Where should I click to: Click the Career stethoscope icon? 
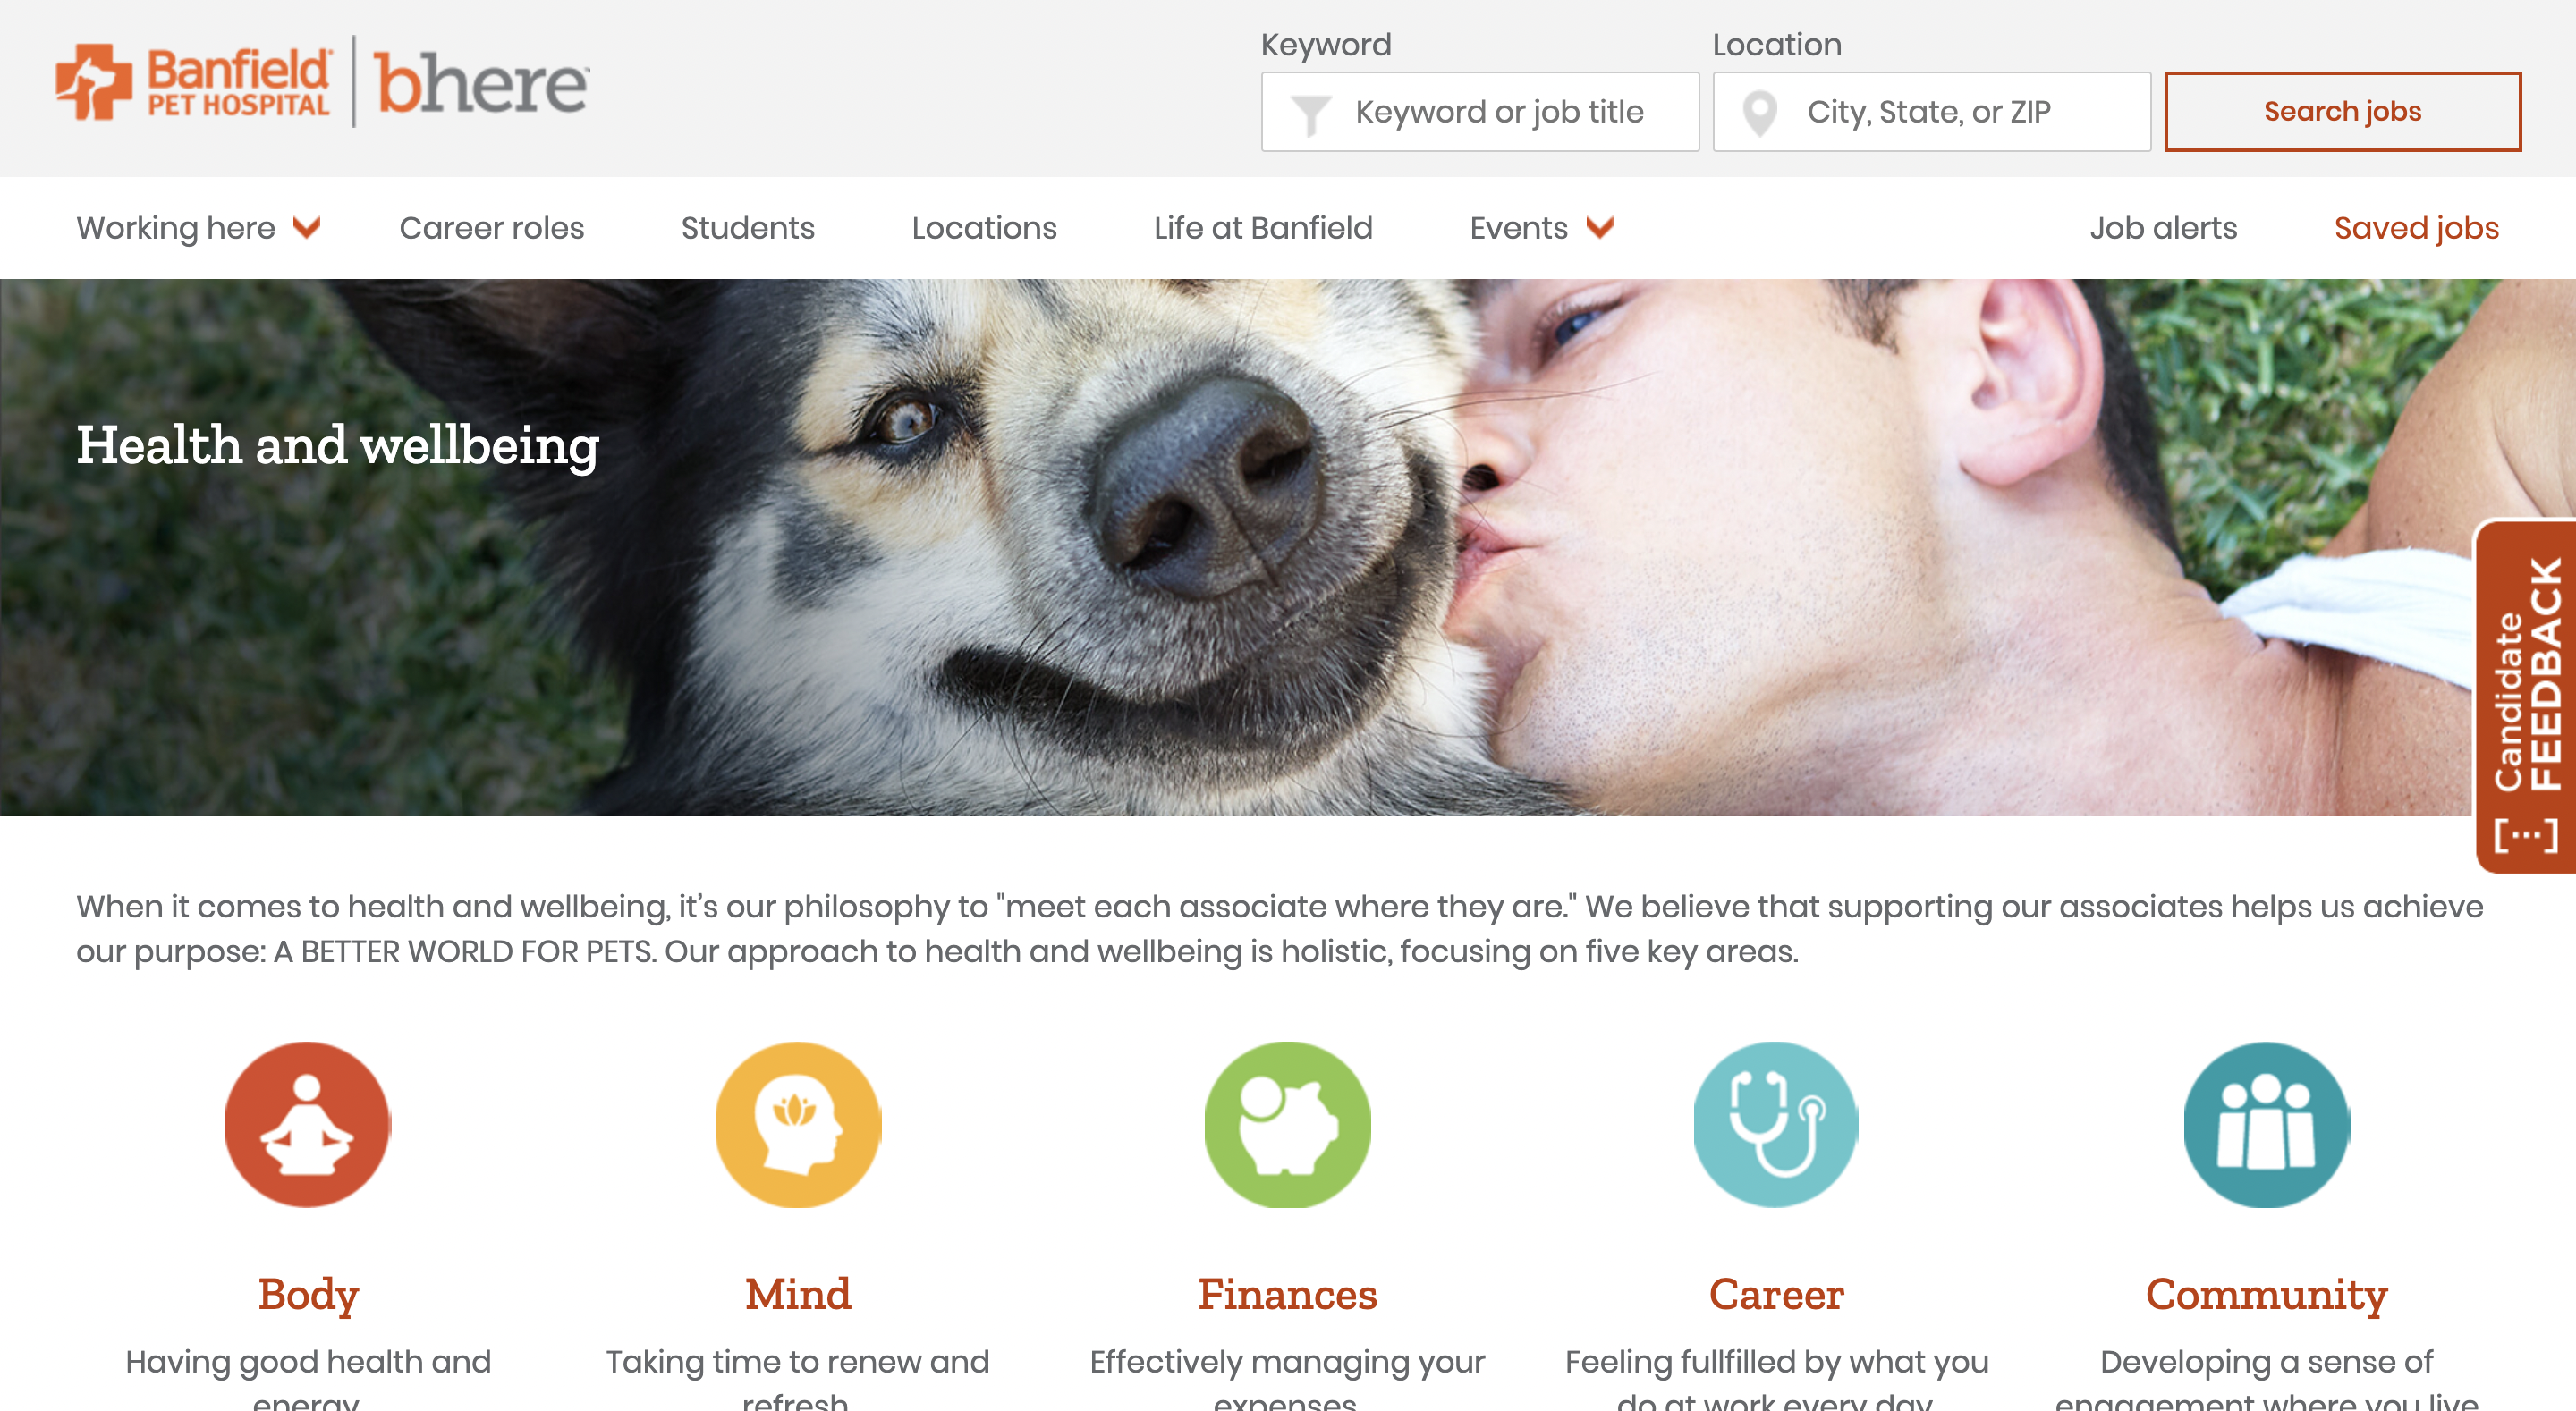tap(1776, 1124)
